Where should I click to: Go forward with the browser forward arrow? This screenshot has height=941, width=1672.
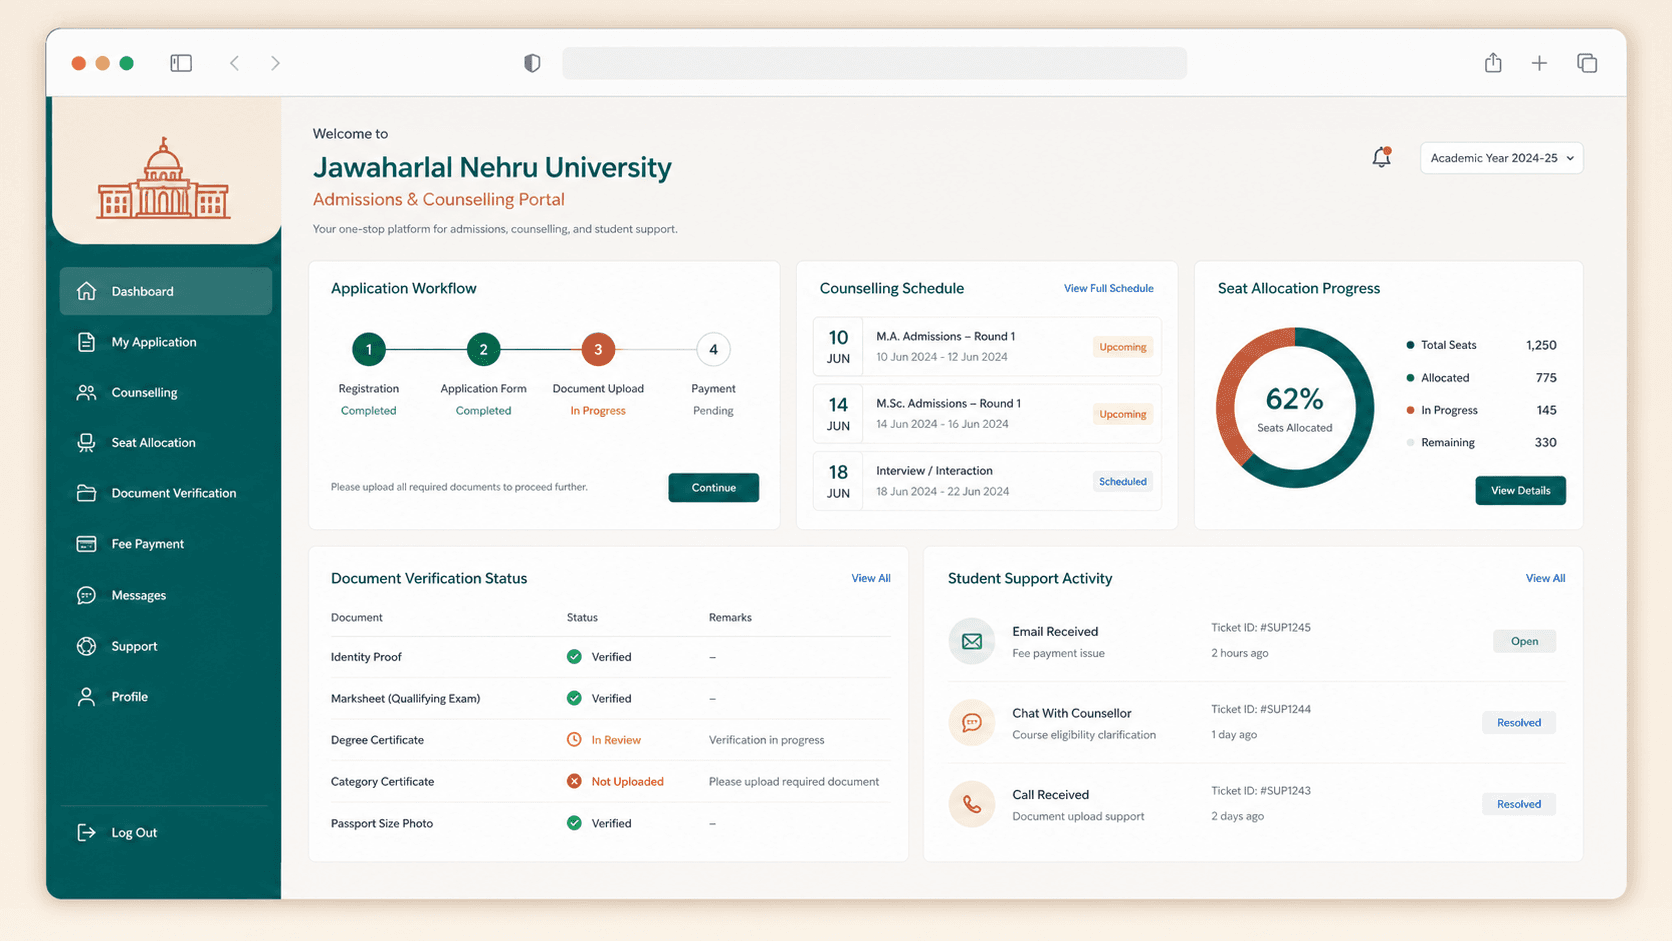(275, 63)
